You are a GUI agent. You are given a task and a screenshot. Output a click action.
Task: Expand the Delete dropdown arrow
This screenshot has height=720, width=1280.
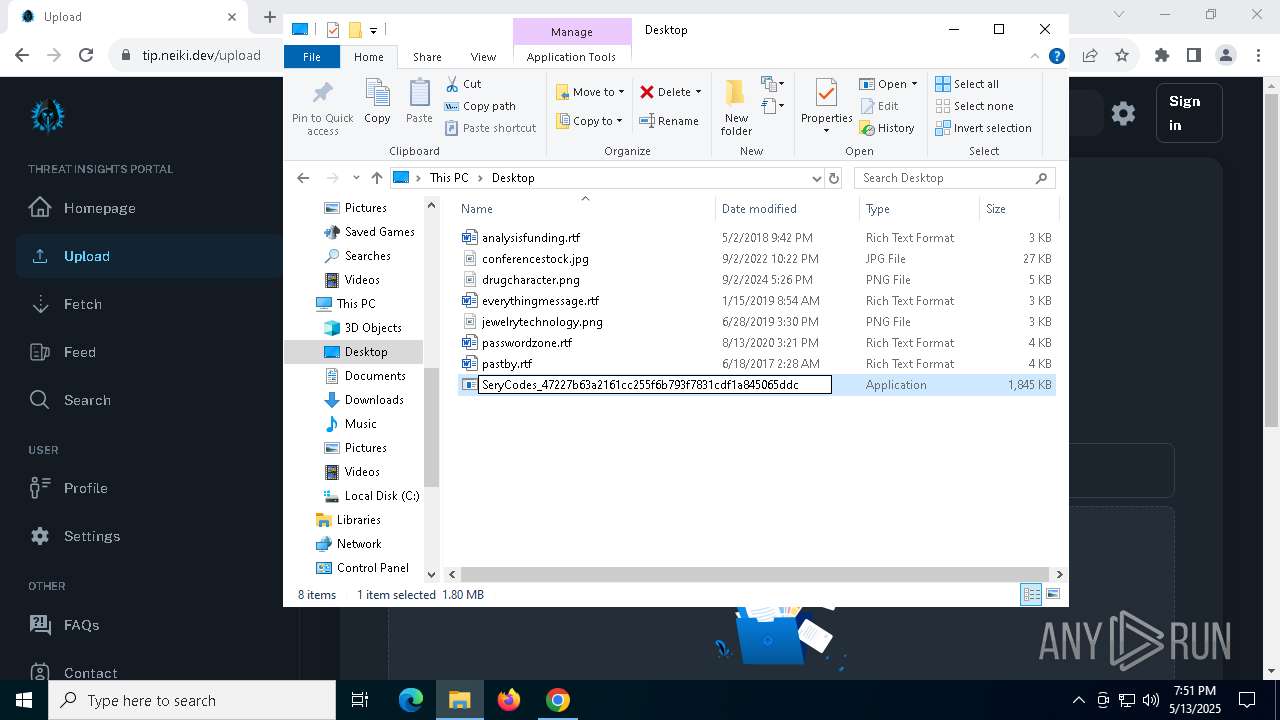point(698,92)
